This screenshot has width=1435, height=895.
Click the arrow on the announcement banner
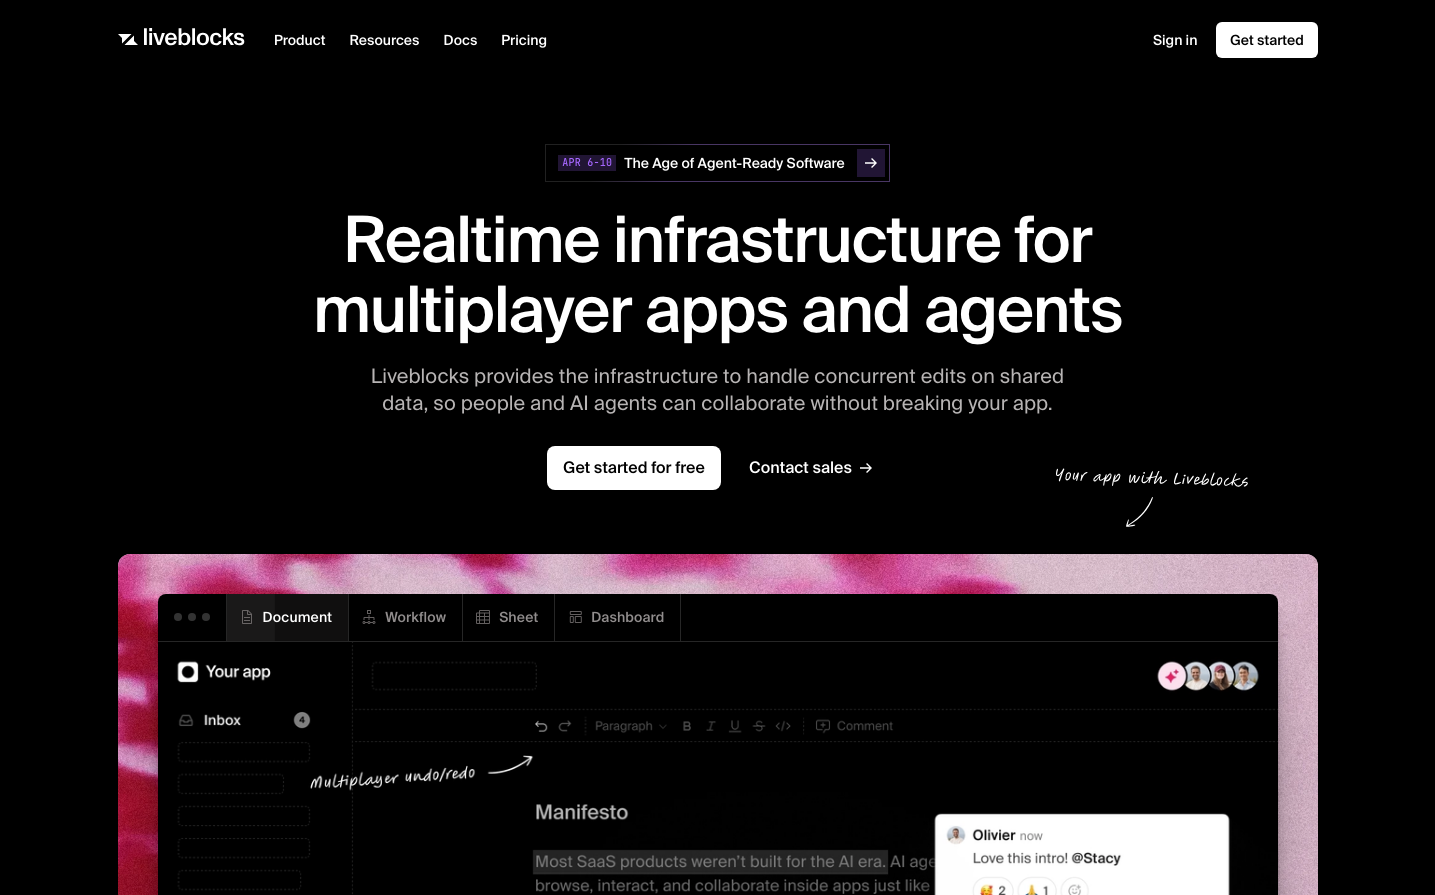click(871, 163)
